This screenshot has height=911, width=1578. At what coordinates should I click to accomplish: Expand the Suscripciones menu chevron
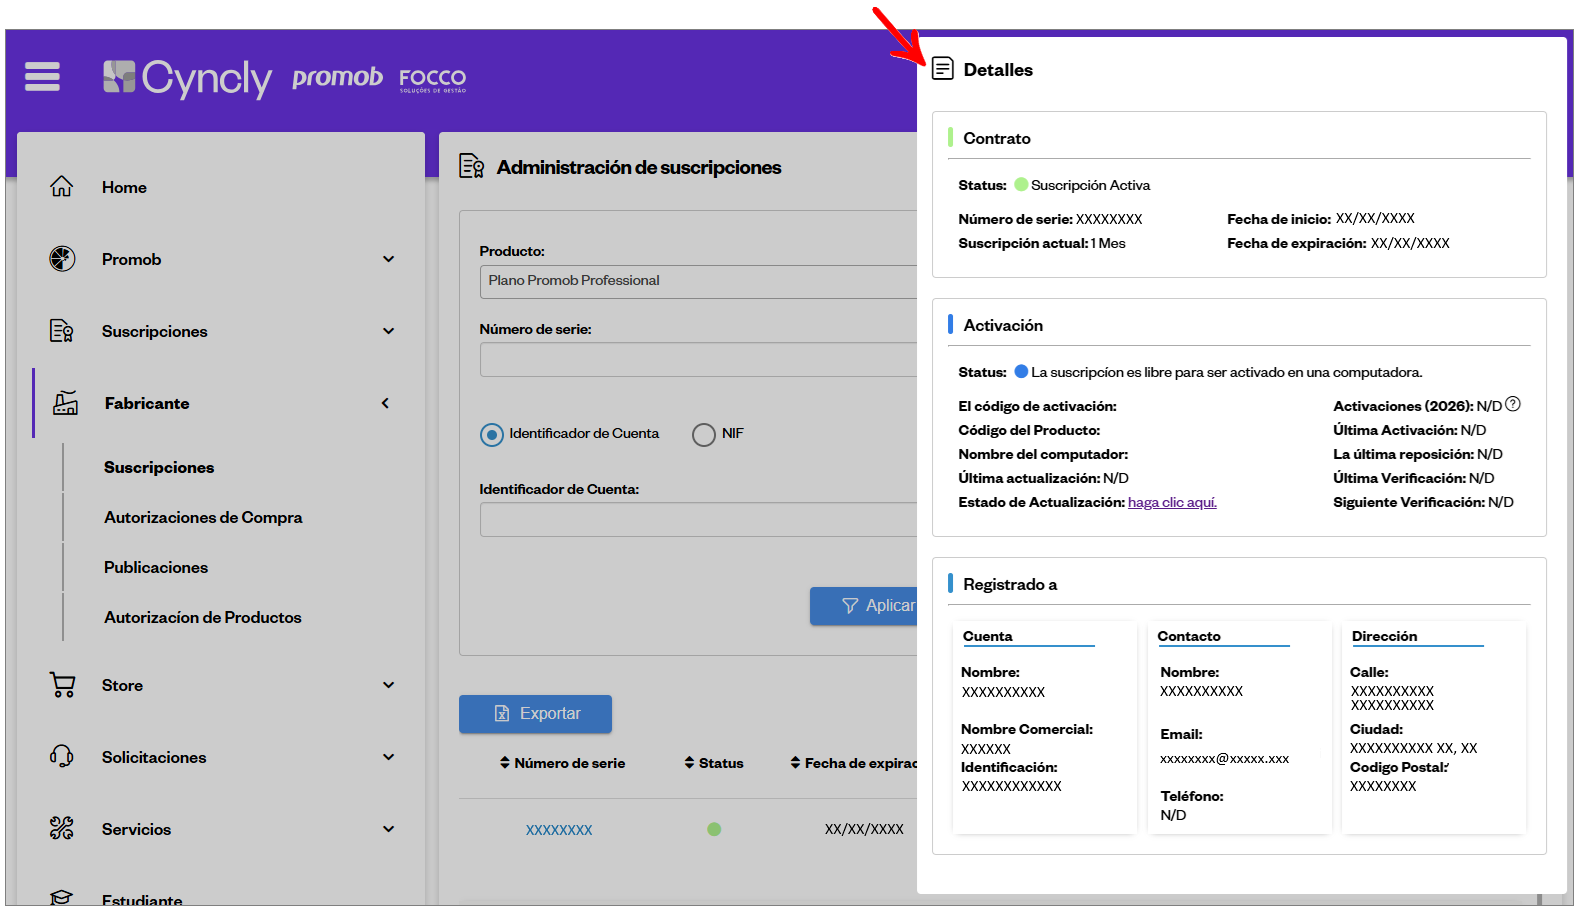point(388,331)
